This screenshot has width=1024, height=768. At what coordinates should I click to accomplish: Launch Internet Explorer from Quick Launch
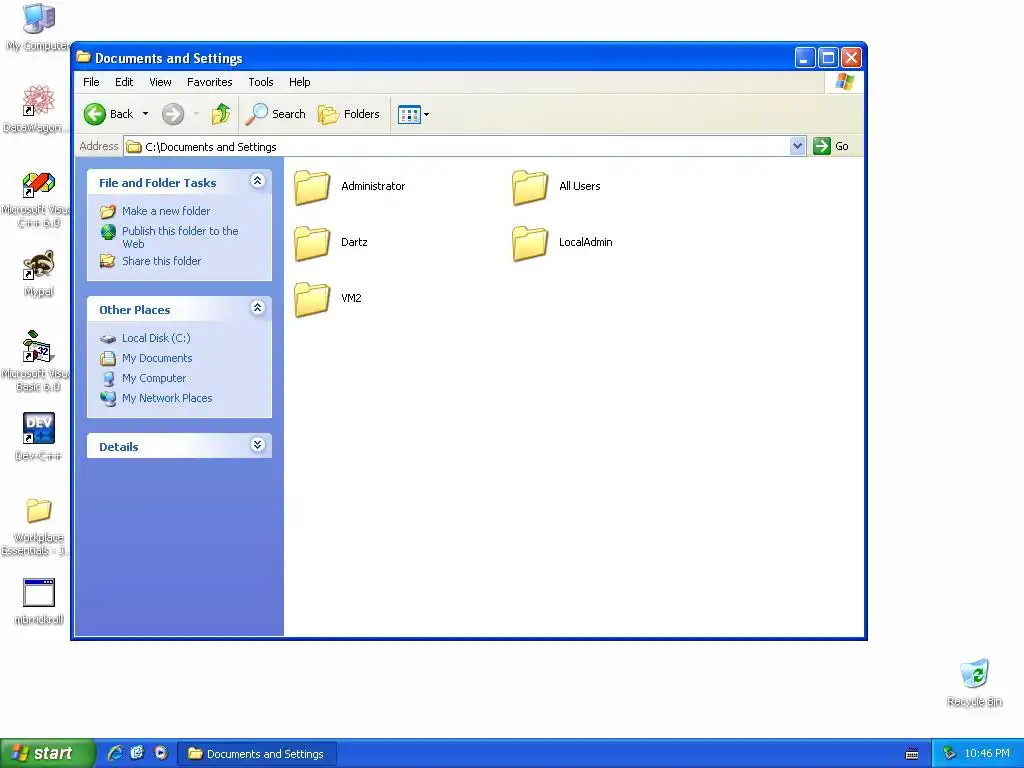(115, 753)
